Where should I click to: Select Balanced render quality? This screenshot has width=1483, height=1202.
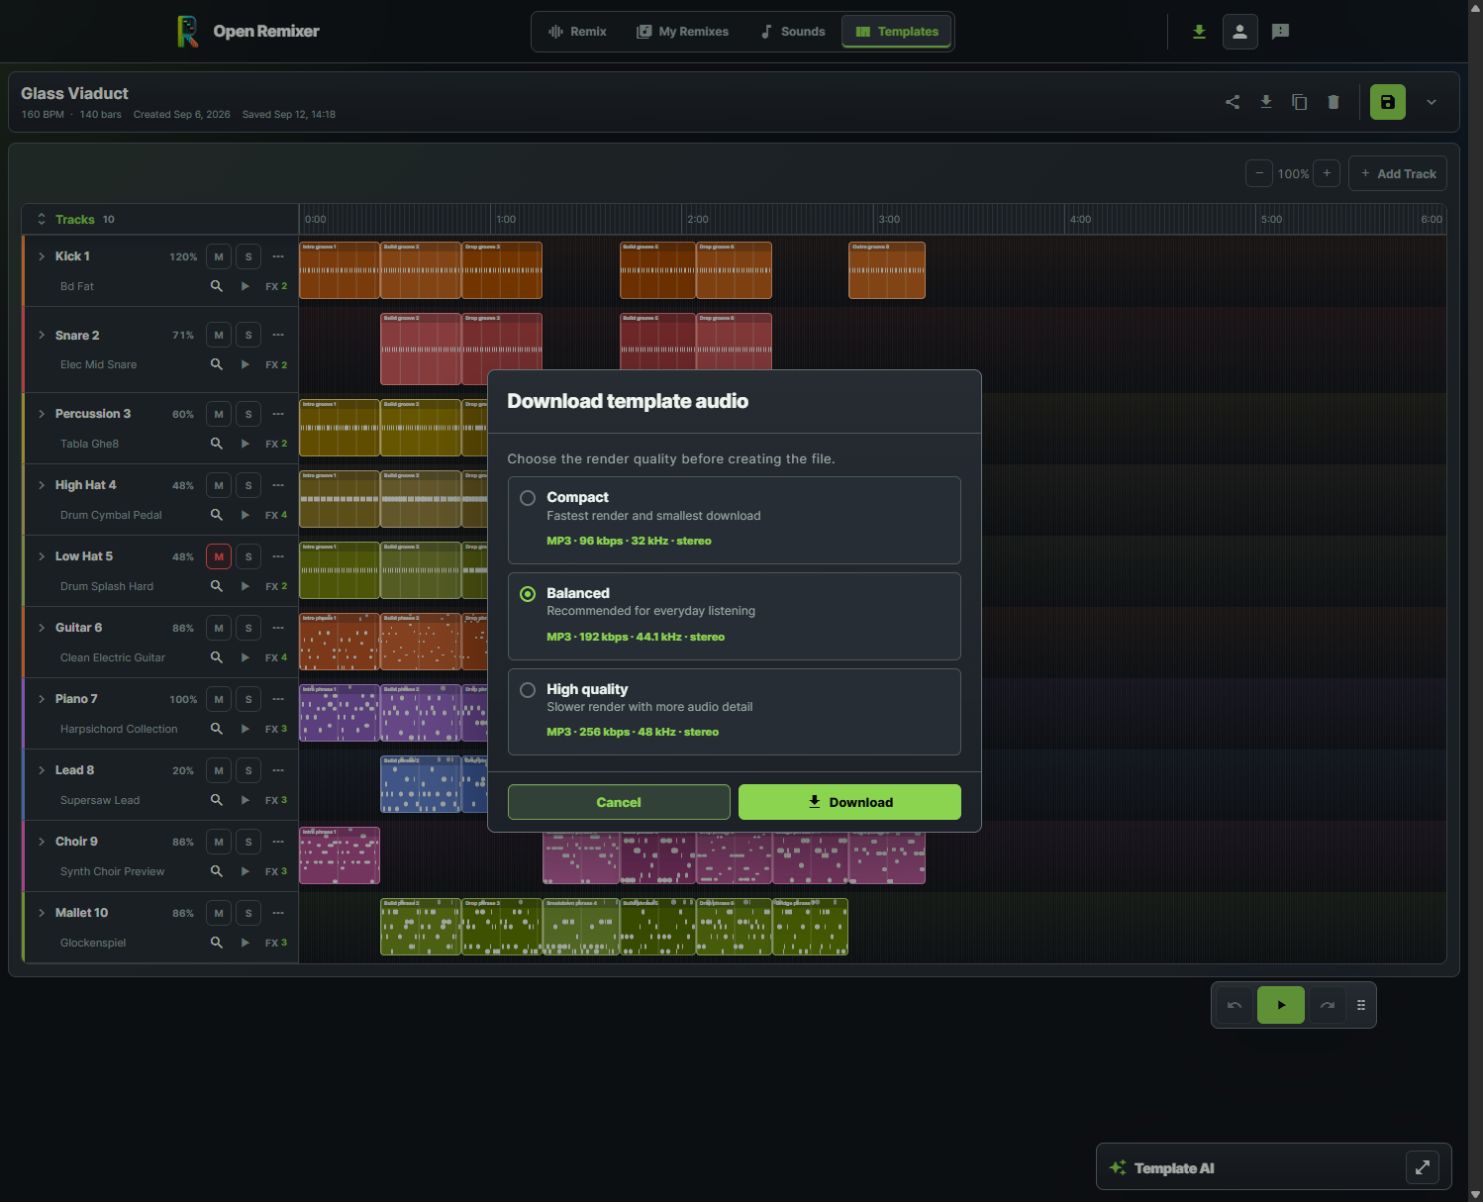click(734, 616)
